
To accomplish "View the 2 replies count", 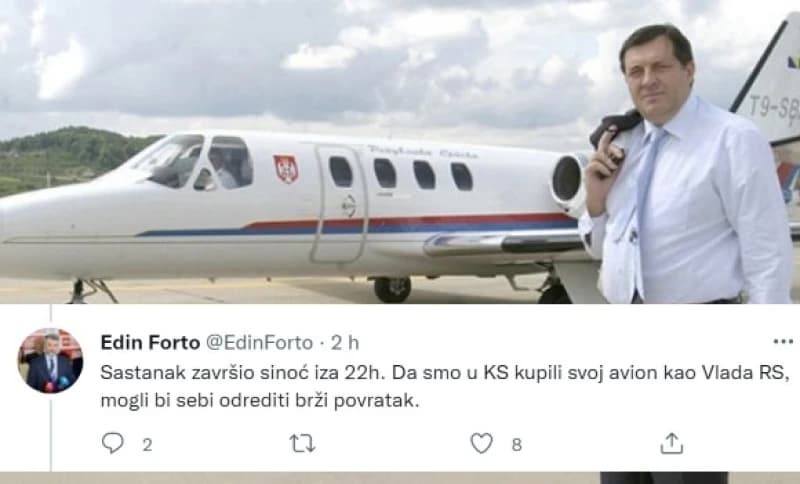I will tap(147, 445).
